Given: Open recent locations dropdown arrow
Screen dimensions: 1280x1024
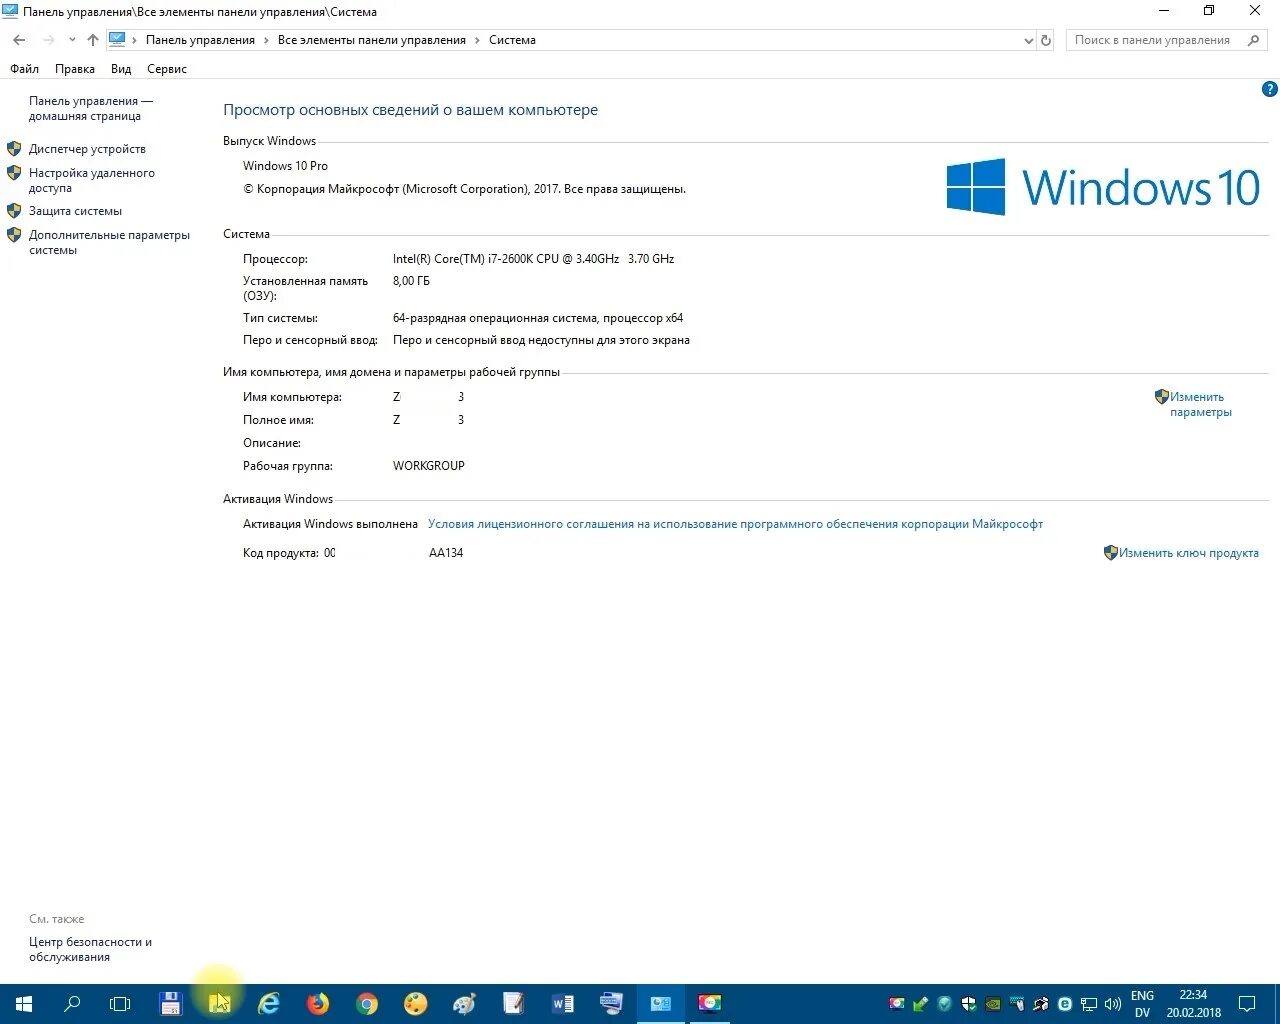Looking at the screenshot, I should (x=72, y=40).
